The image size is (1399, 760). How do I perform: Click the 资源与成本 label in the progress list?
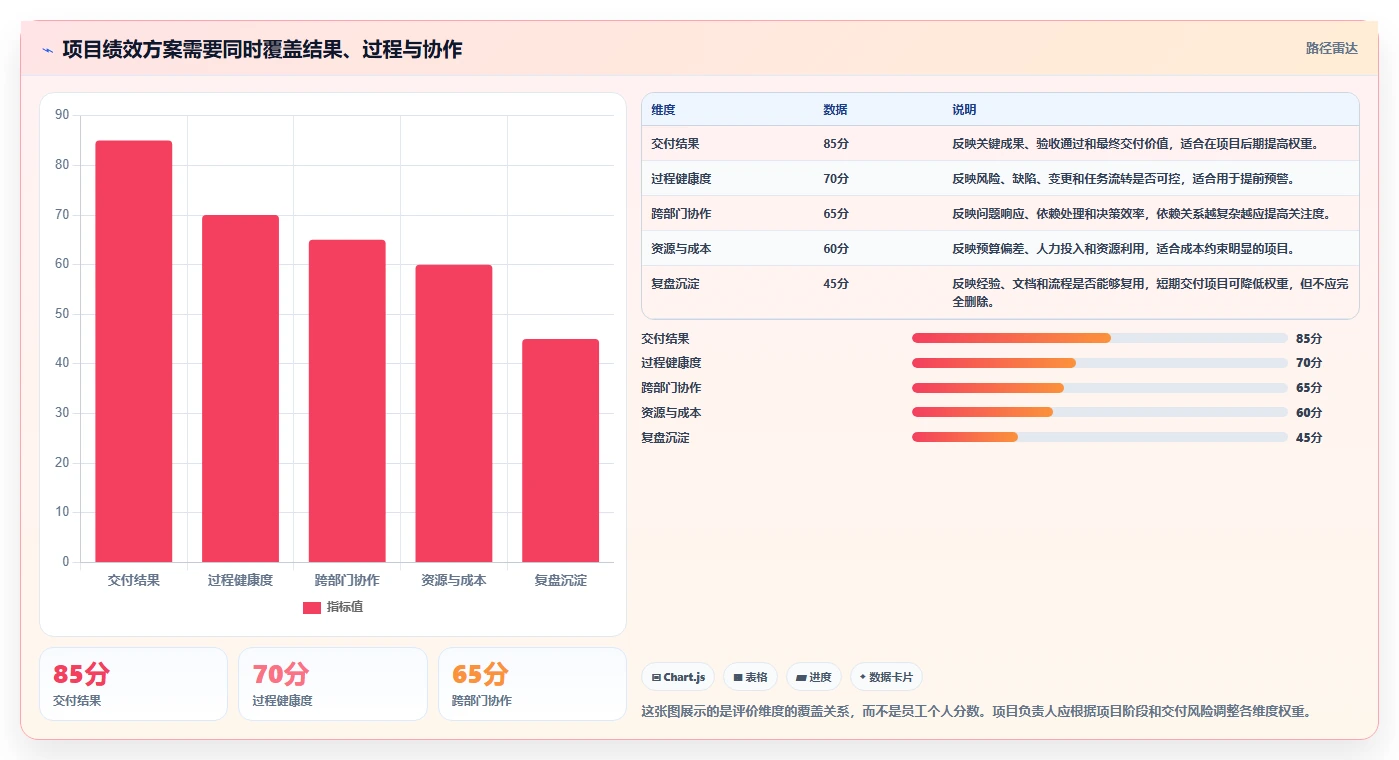(671, 413)
